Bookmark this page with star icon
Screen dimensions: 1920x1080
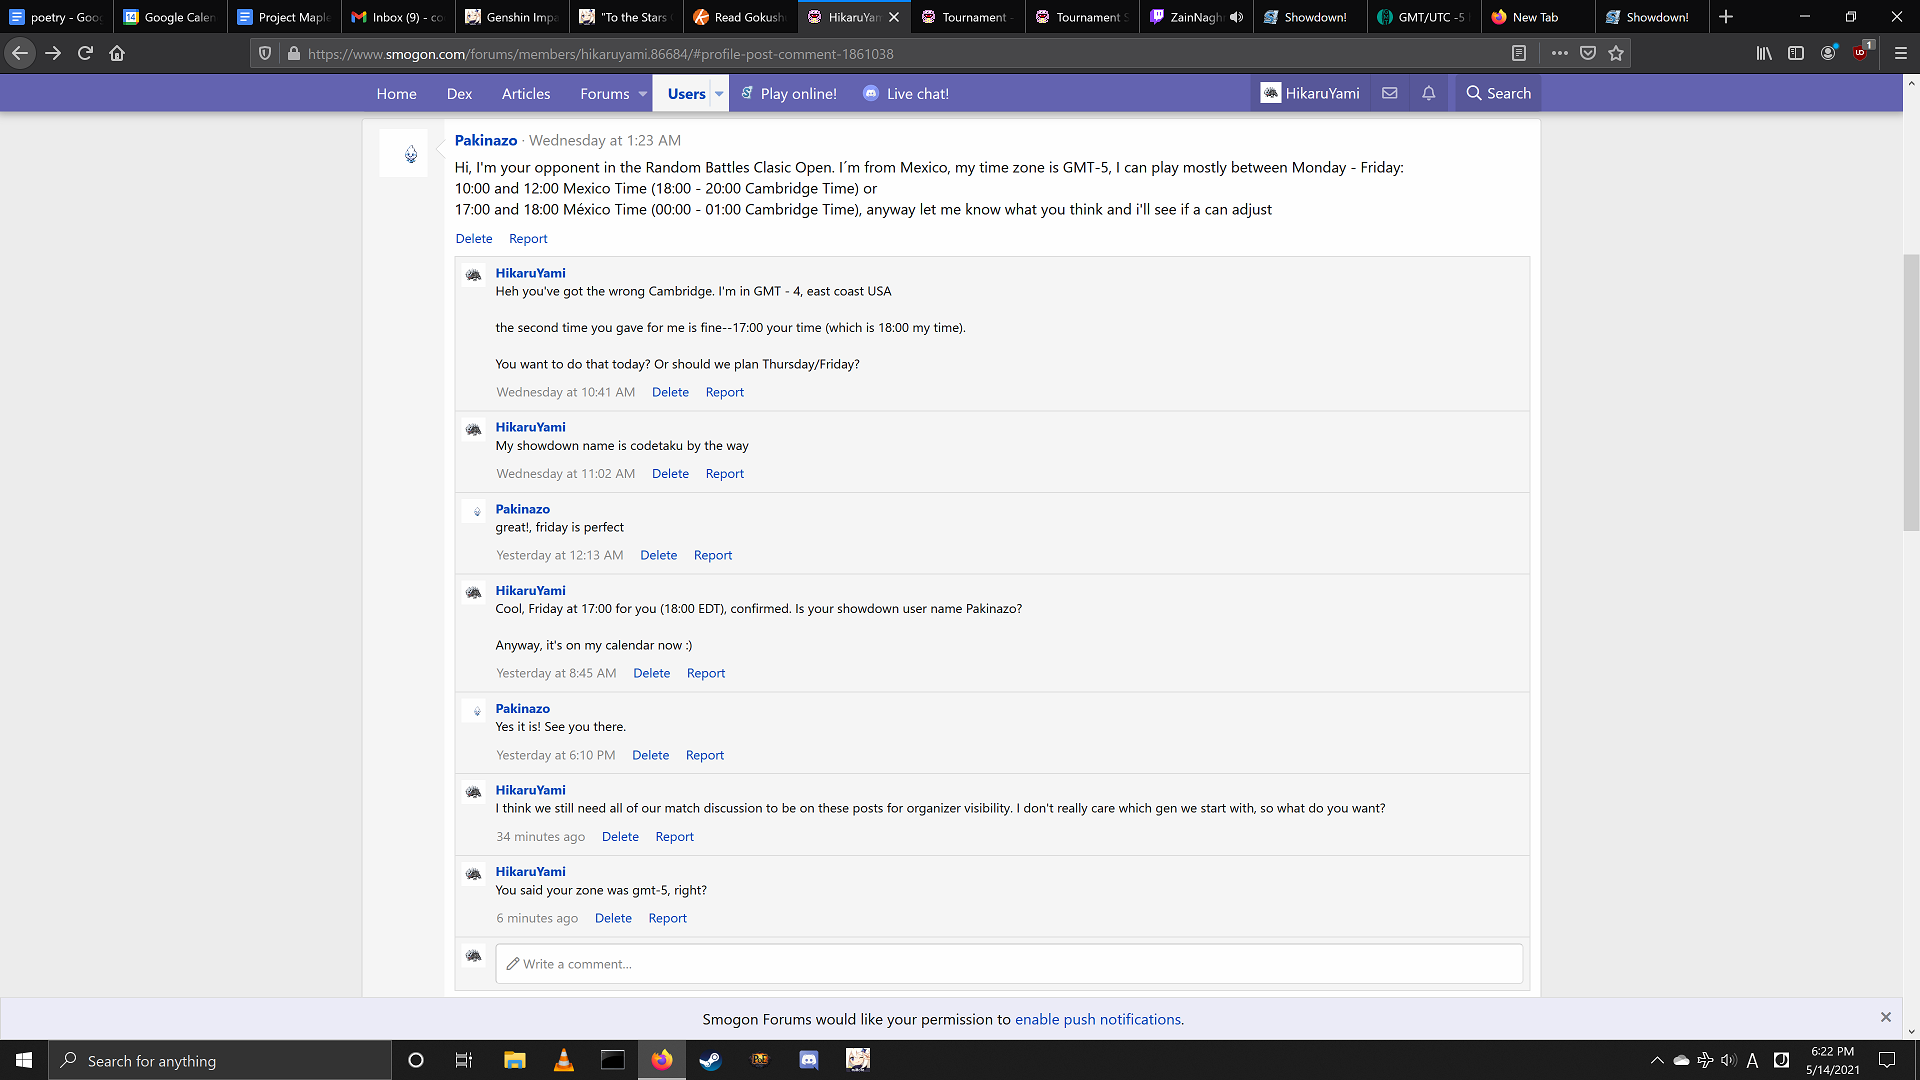[1616, 53]
